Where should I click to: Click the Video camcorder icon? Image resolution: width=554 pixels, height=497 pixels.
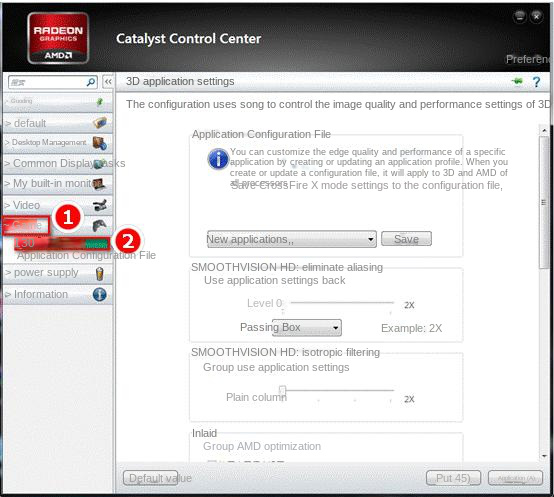(100, 205)
